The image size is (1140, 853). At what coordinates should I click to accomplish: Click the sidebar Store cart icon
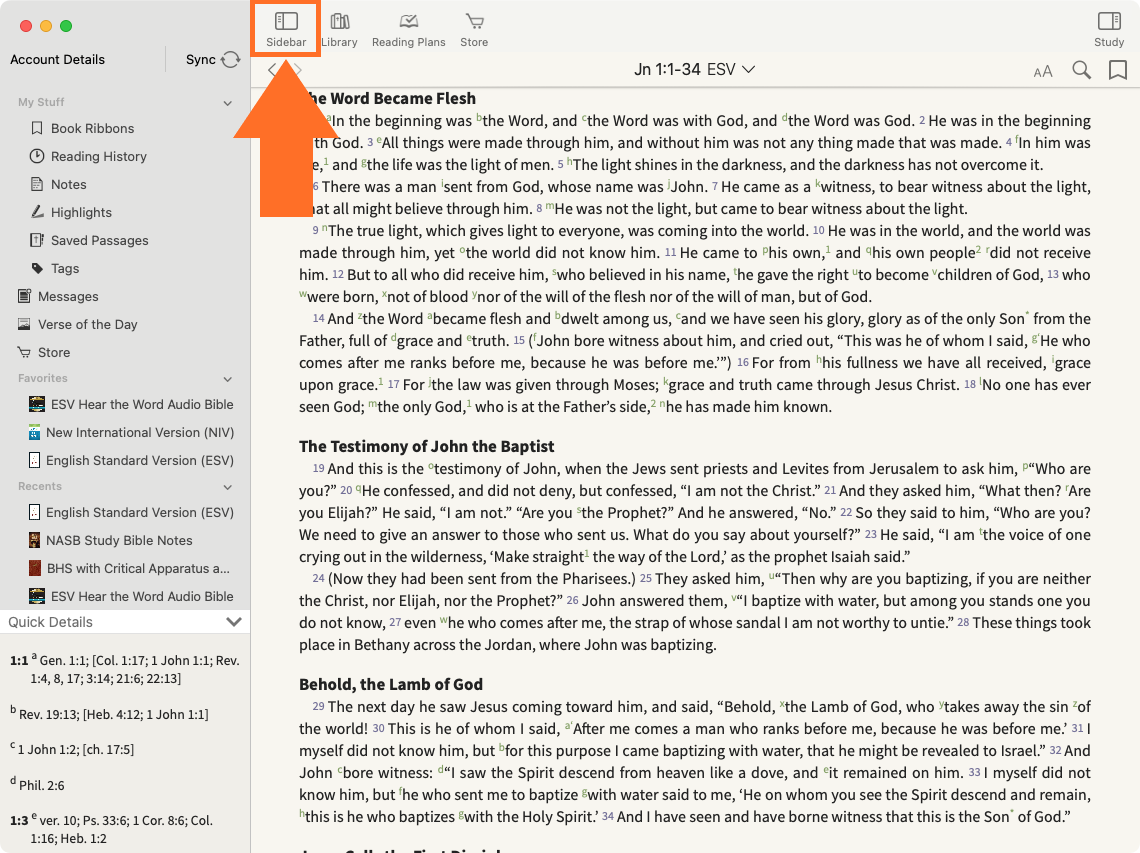pos(24,353)
